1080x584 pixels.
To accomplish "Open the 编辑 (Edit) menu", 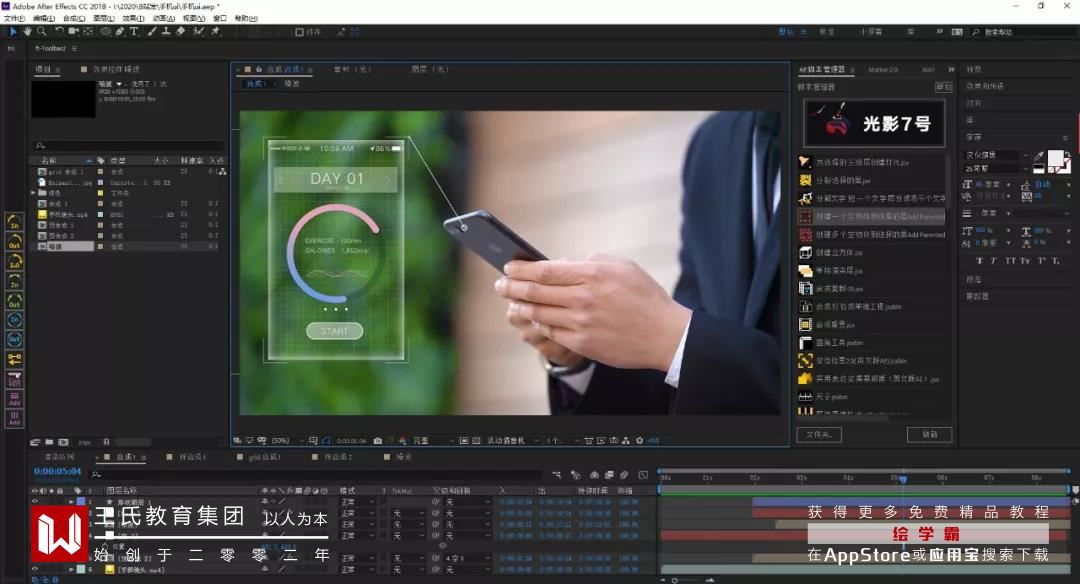I will pos(44,19).
